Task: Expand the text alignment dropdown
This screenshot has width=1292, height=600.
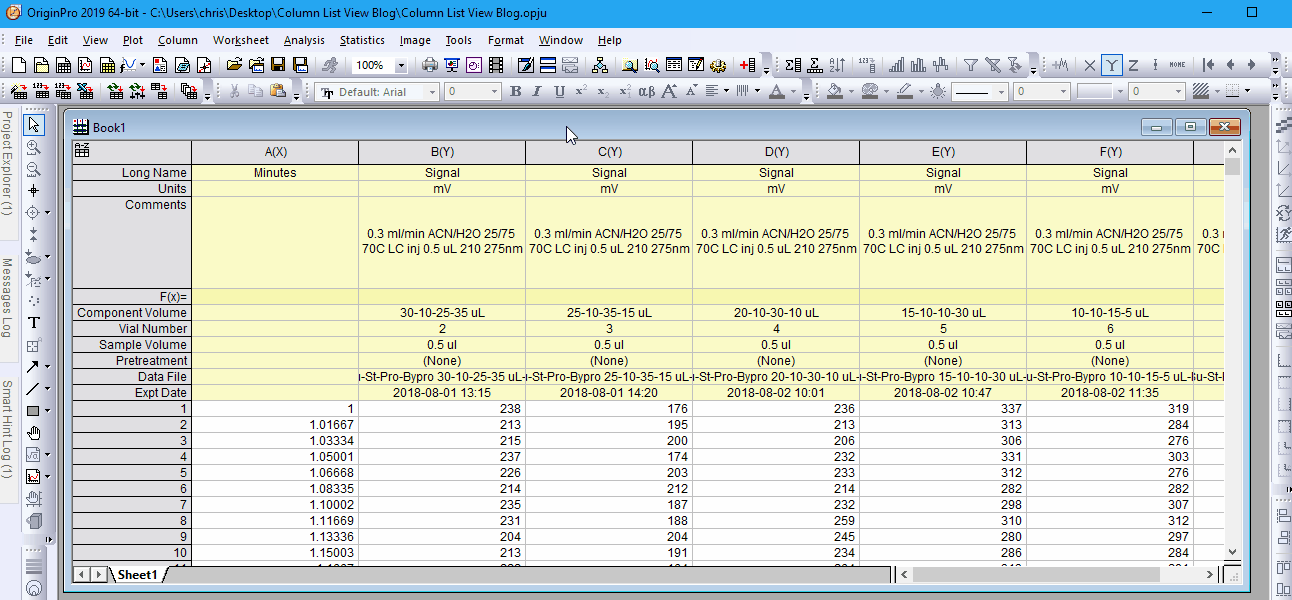Action: tap(726, 91)
